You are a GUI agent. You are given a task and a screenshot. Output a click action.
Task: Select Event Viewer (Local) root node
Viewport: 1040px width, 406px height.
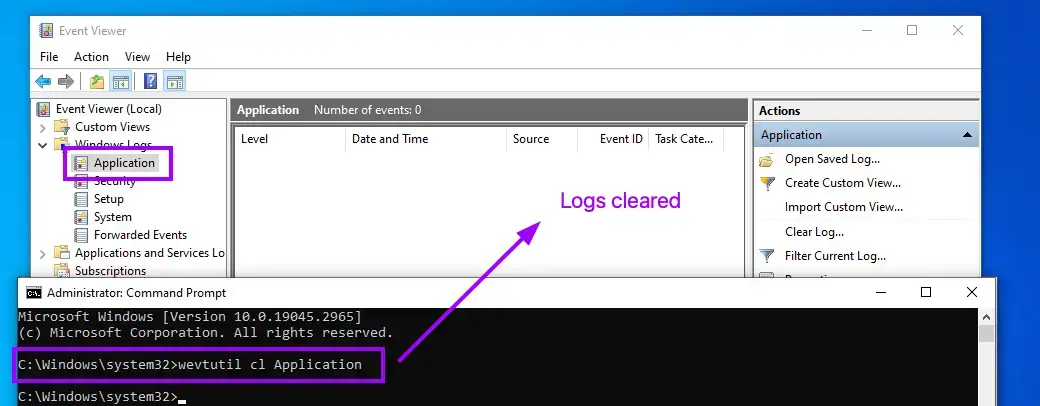tap(109, 109)
